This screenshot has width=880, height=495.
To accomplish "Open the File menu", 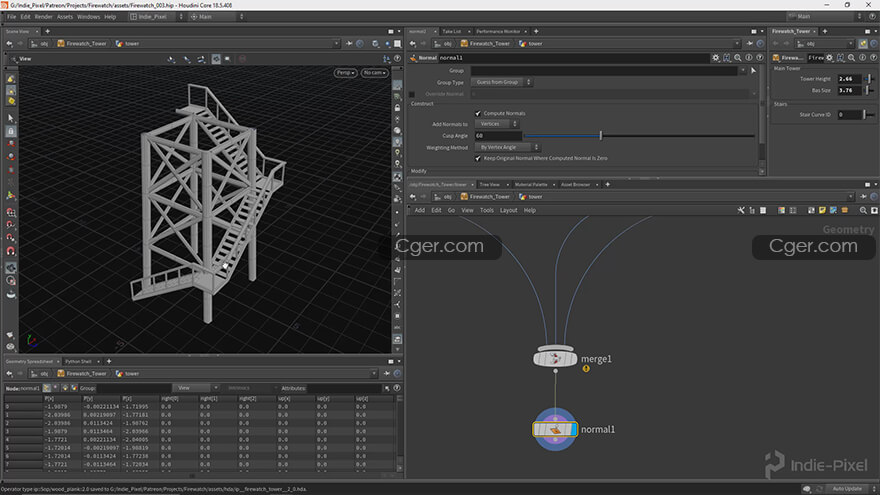I will (11, 17).
